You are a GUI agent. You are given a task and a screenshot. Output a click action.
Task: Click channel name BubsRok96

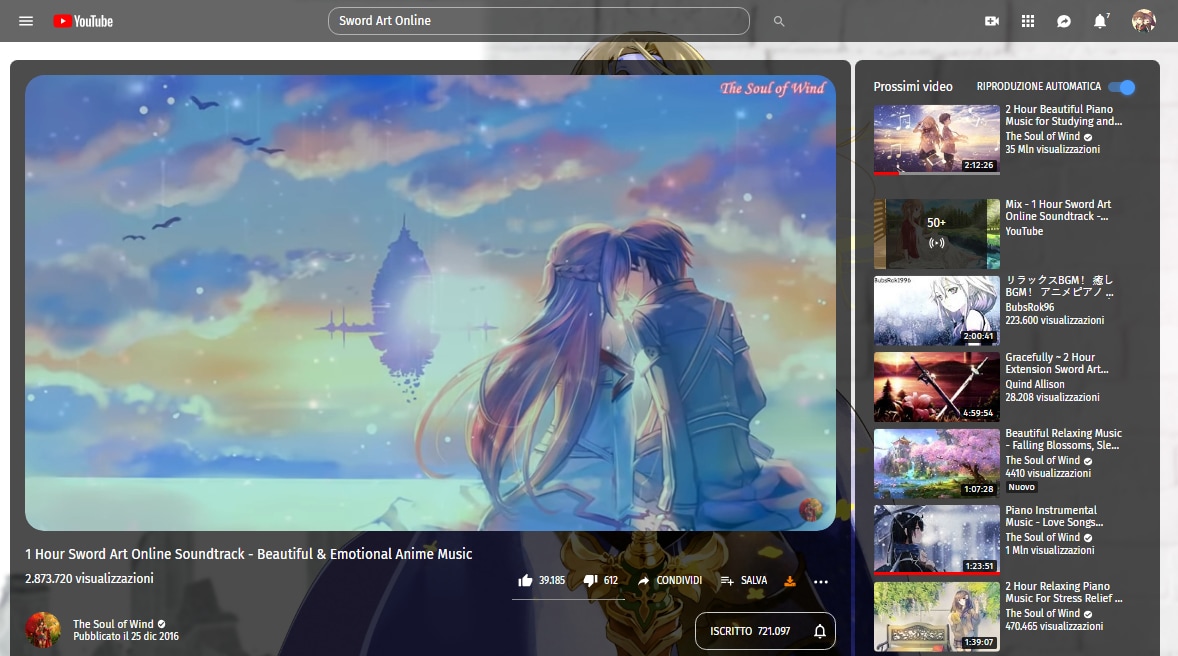1029,307
